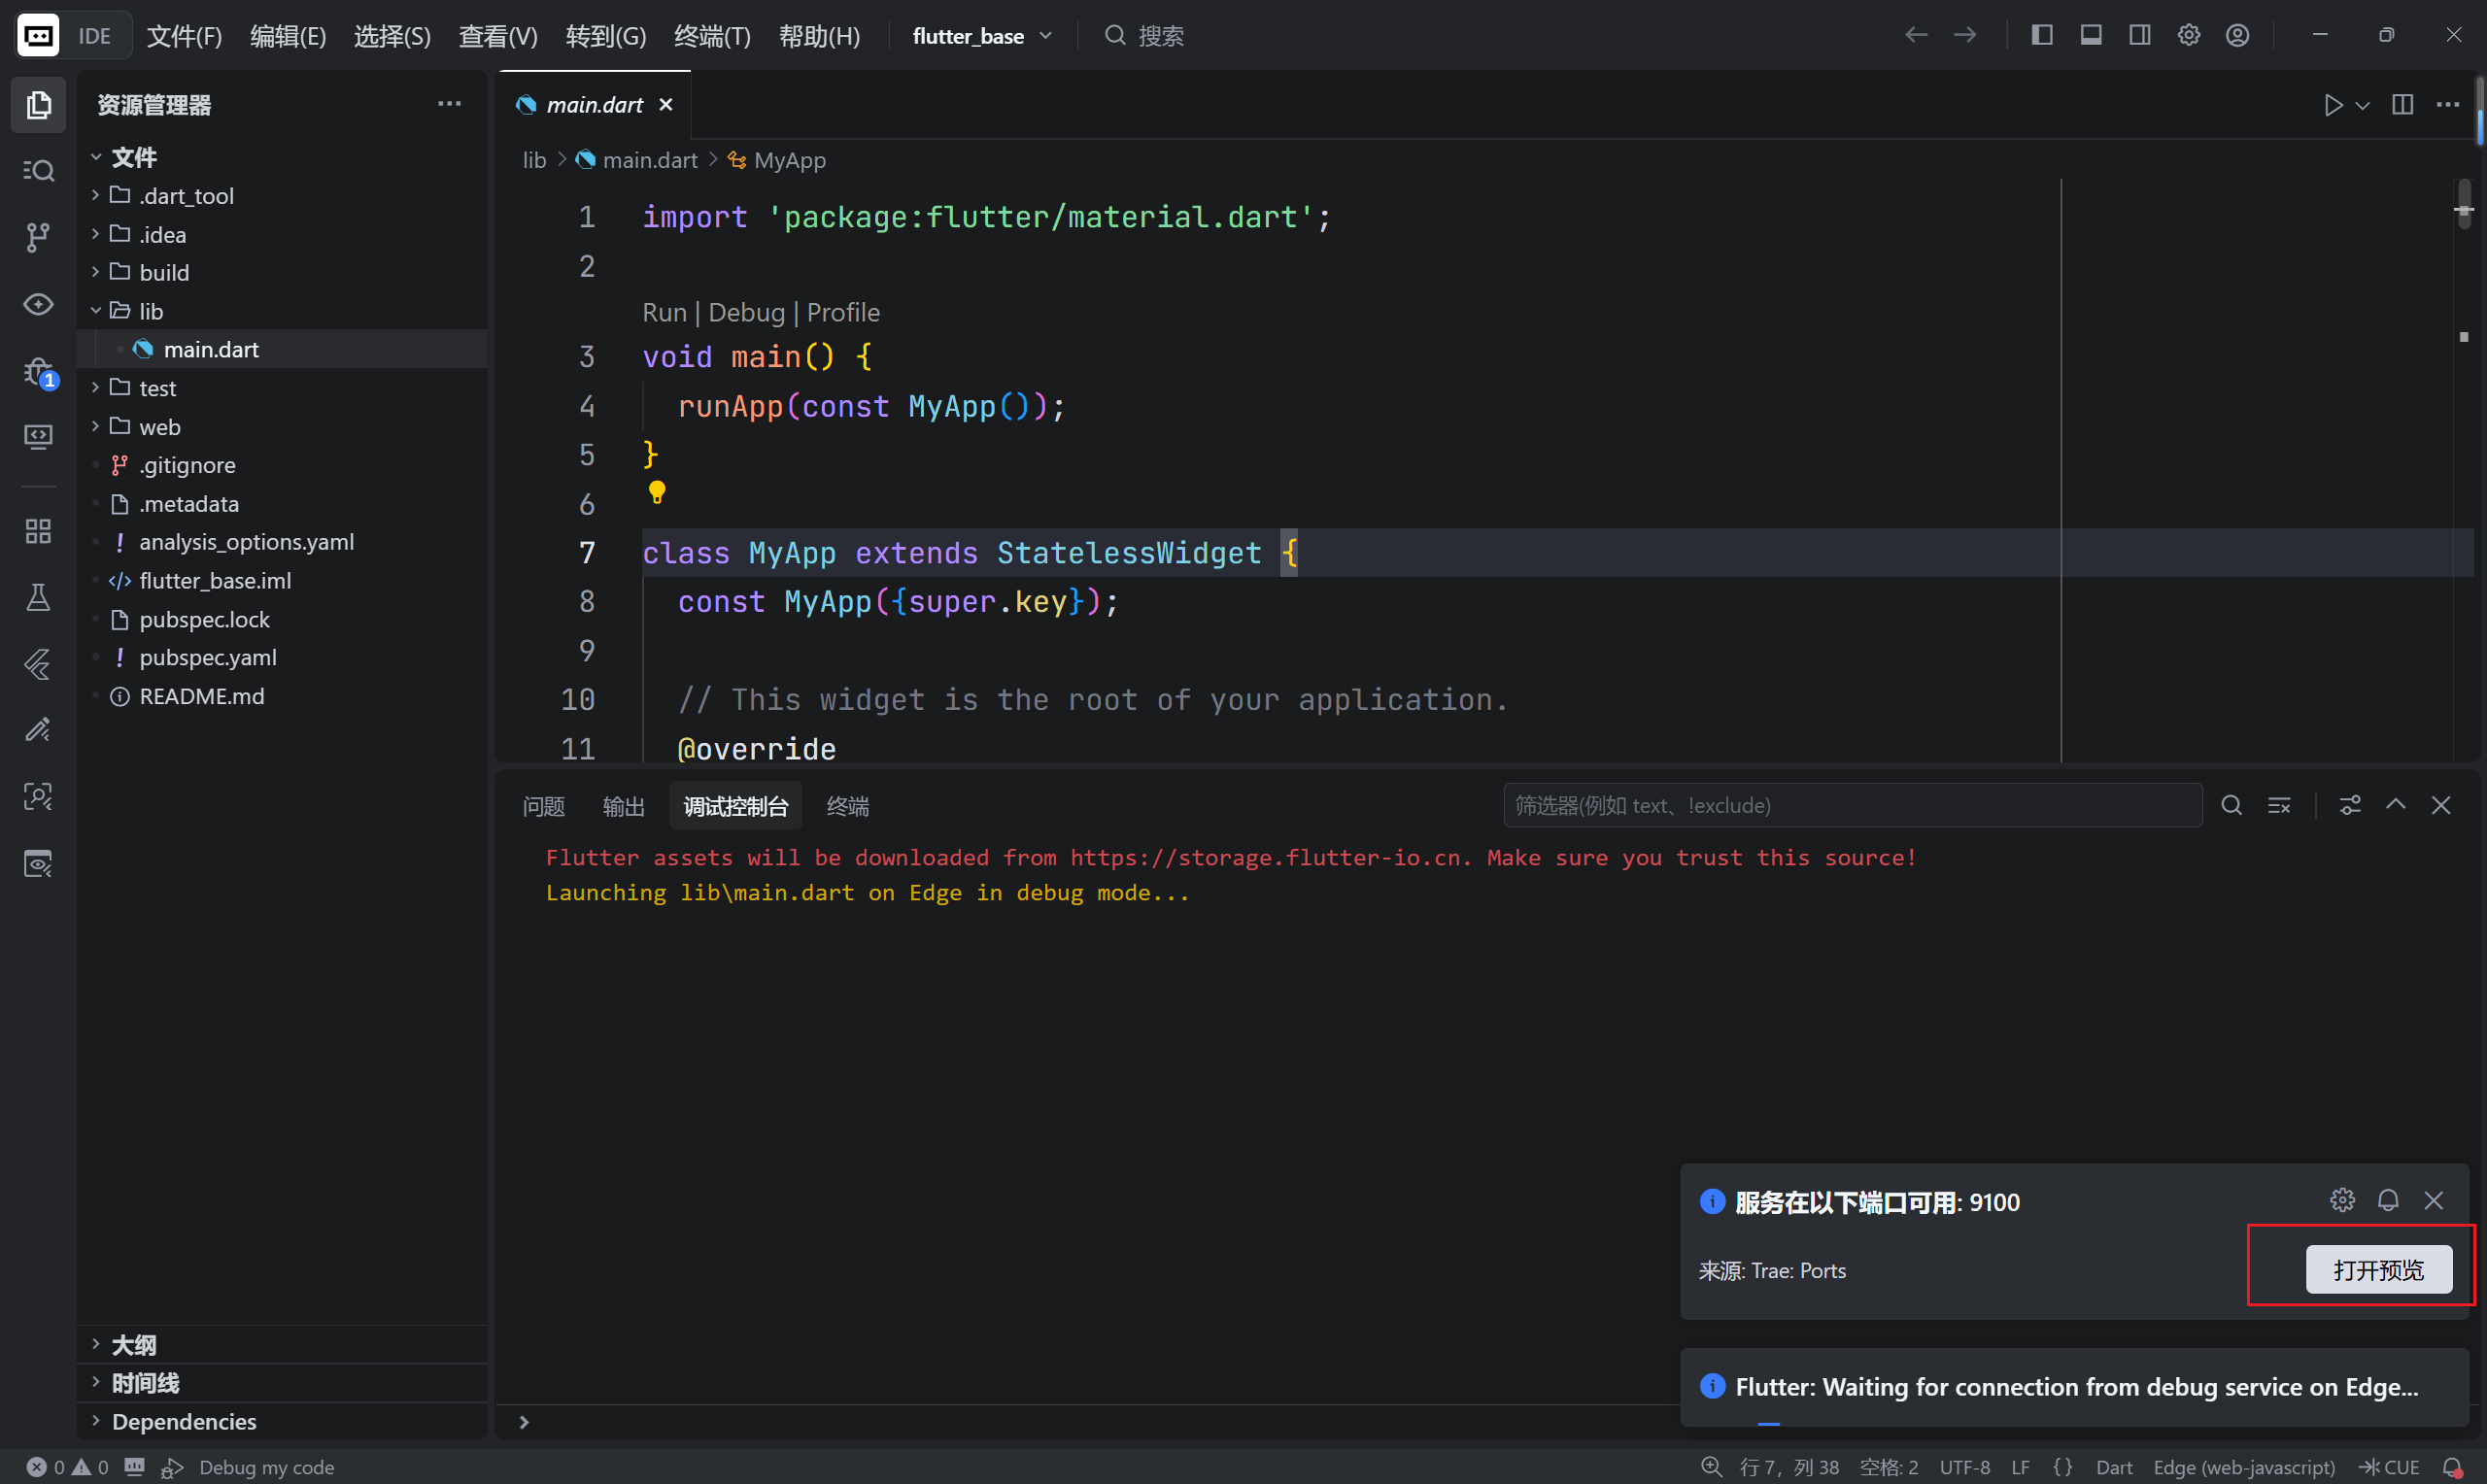The image size is (2487, 1484).
Task: Click the settings gear in the title bar
Action: (x=2189, y=34)
